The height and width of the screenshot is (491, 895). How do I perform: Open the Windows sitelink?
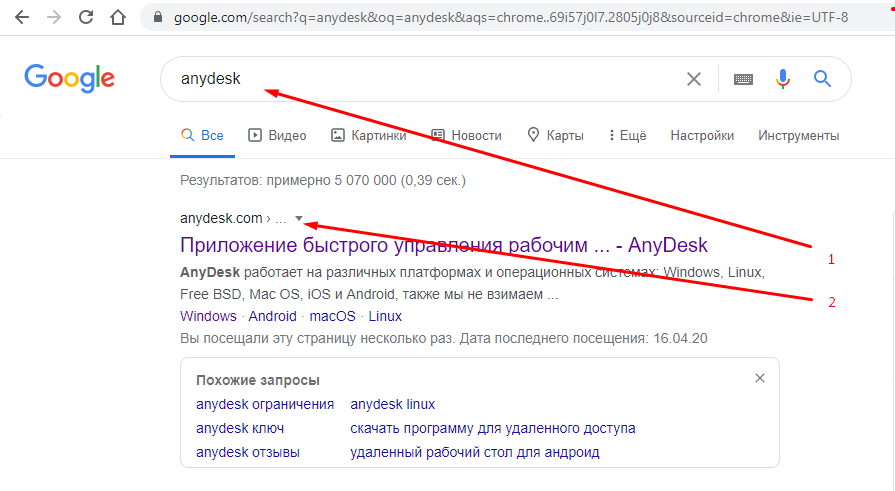point(208,316)
